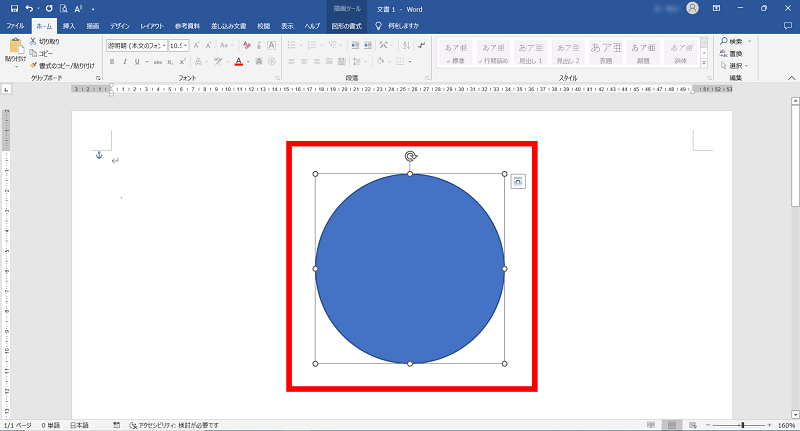Select the blue circle shape

(410, 269)
